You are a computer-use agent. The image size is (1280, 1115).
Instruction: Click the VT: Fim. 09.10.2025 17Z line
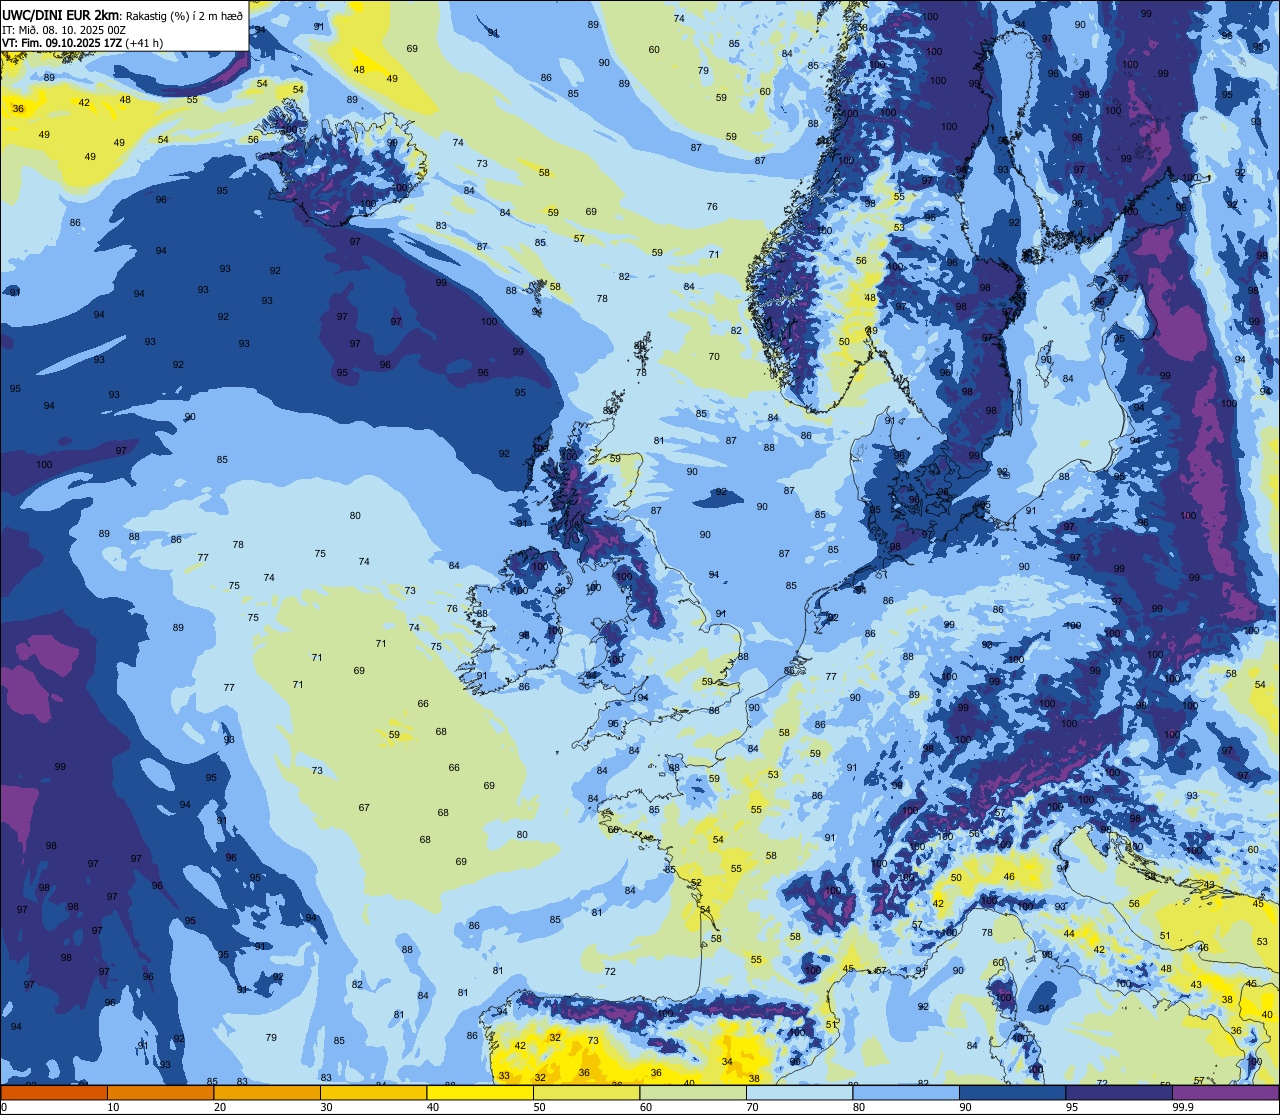tap(62, 43)
